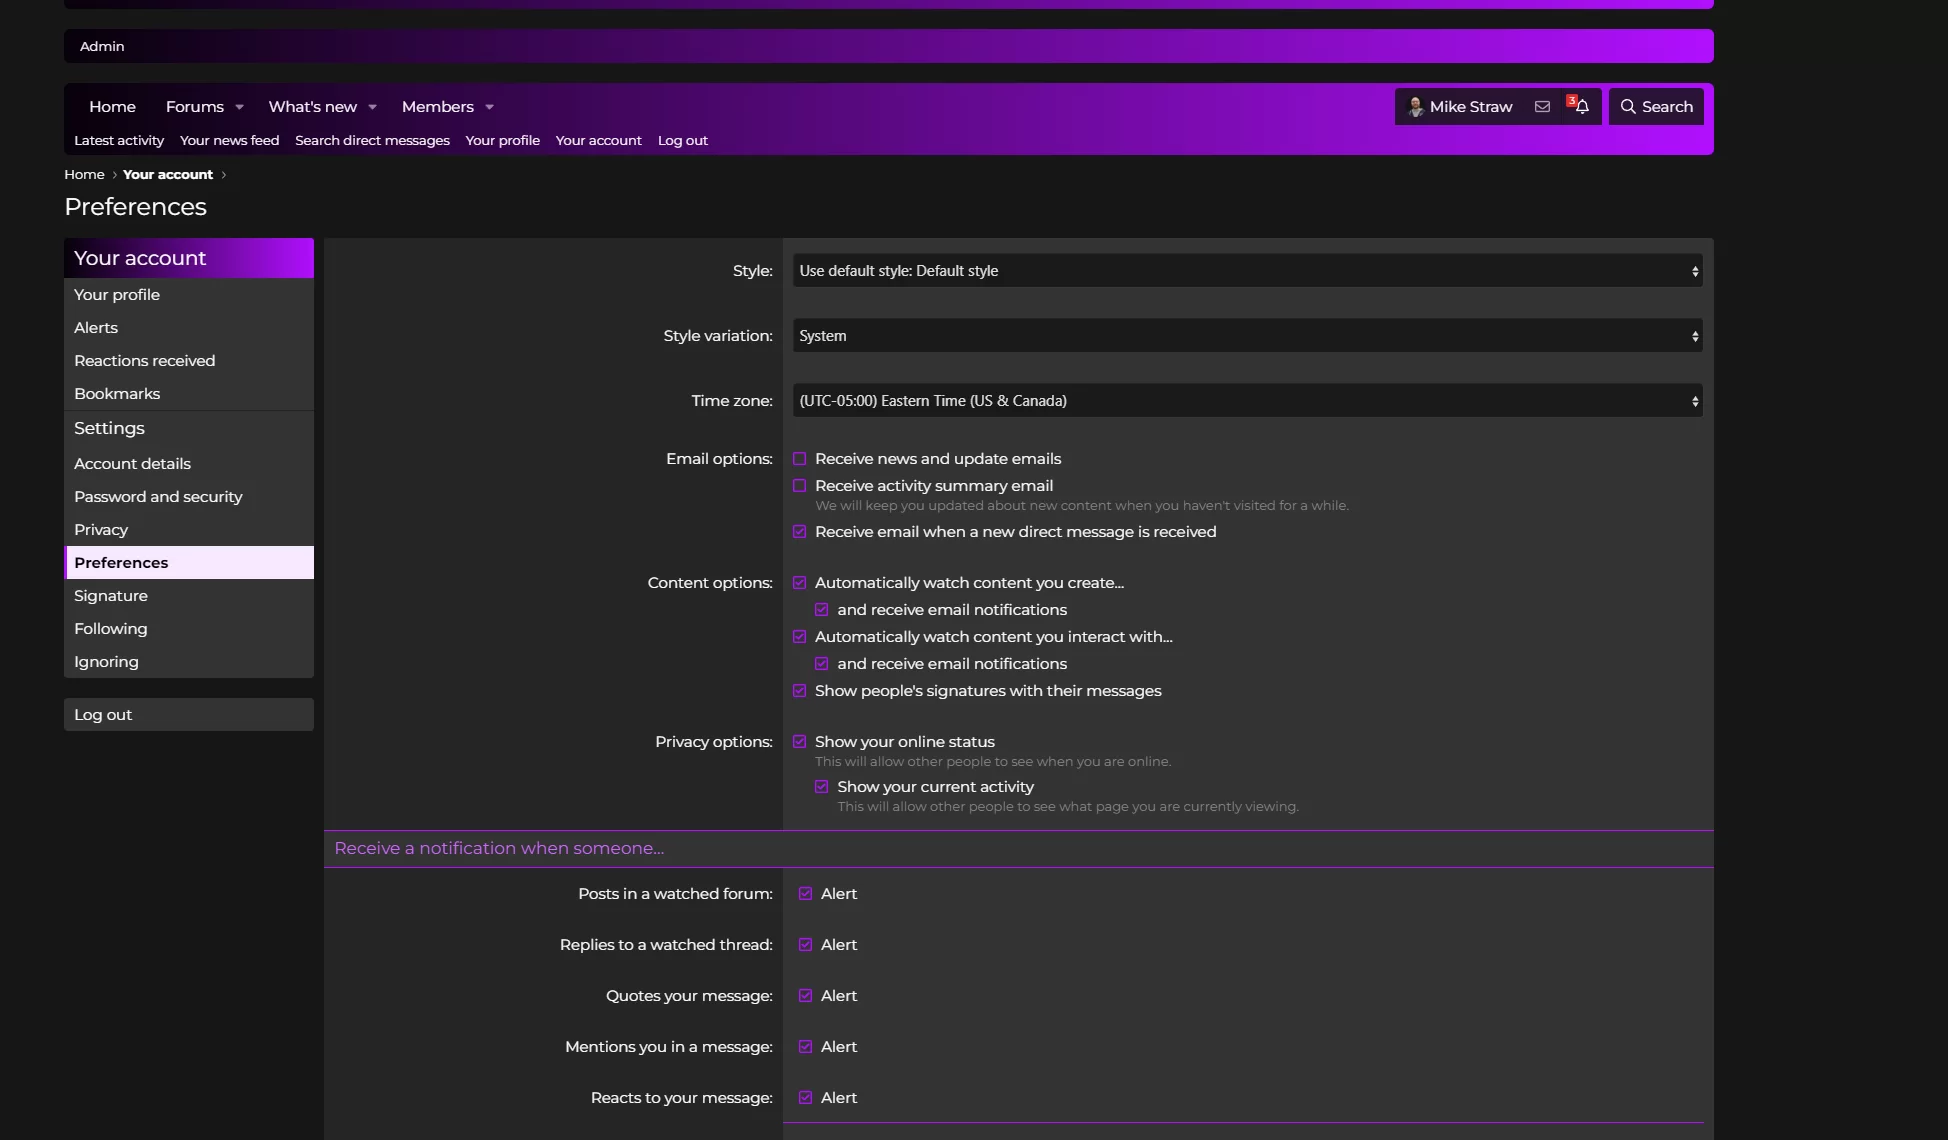
Task: Open Your news feed link
Action: pyautogui.click(x=229, y=141)
